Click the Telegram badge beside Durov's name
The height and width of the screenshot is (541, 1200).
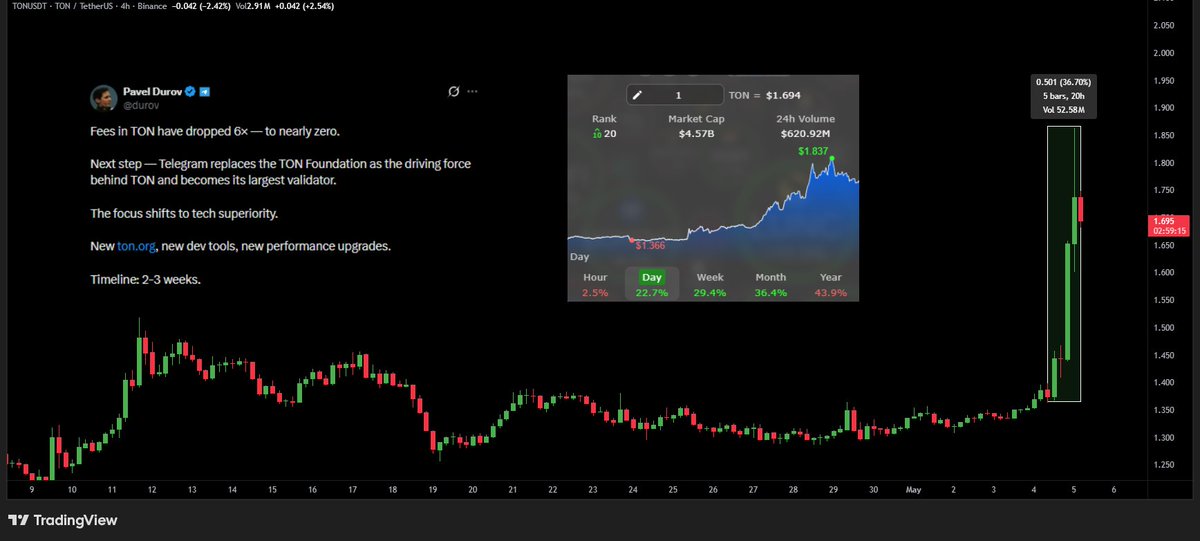(204, 91)
